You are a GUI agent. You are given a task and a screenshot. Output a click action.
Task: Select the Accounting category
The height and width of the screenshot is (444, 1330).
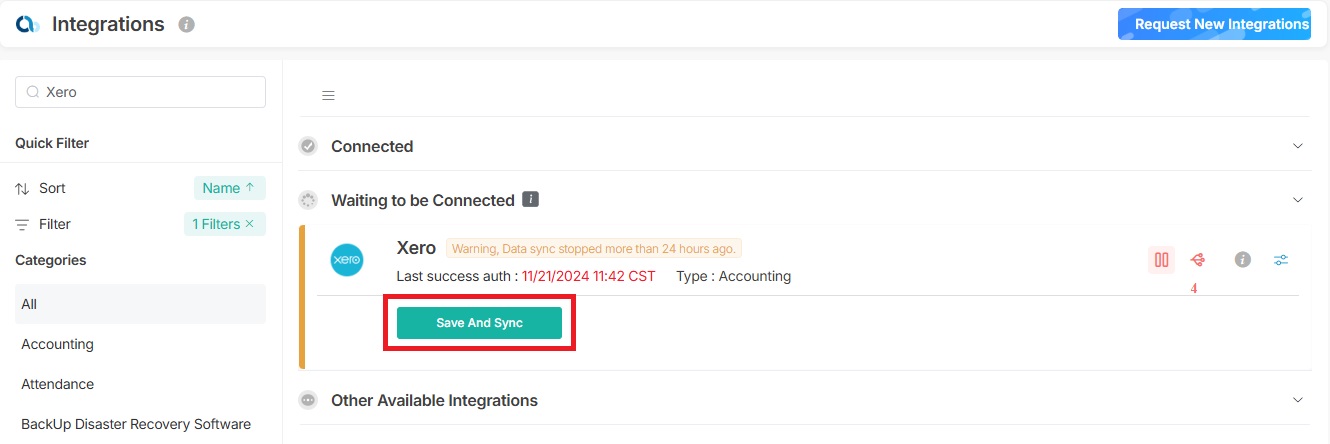(x=58, y=344)
